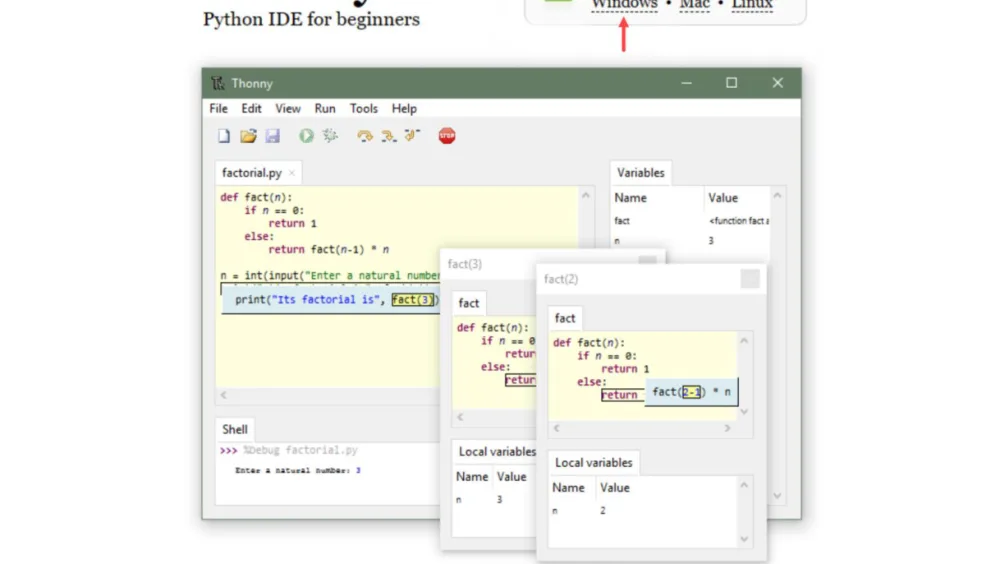Screen dimensions: 1000x564
Task: Click fact(2) code scroll up arrow
Action: (744, 341)
